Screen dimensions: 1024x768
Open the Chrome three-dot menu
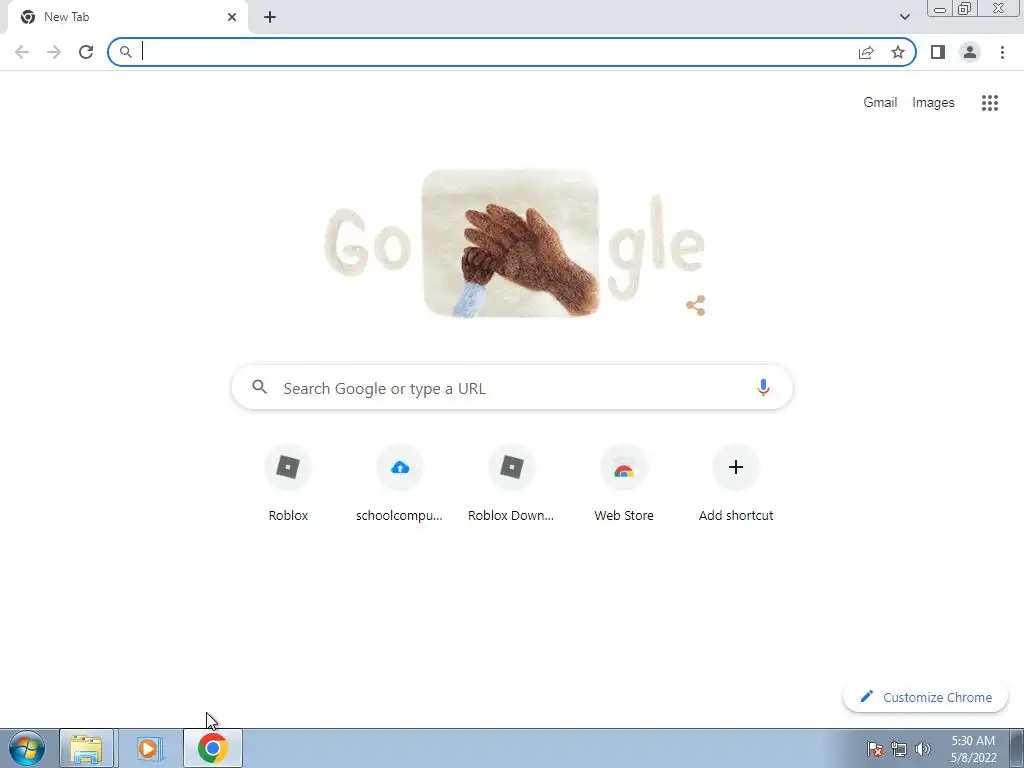tap(1002, 52)
